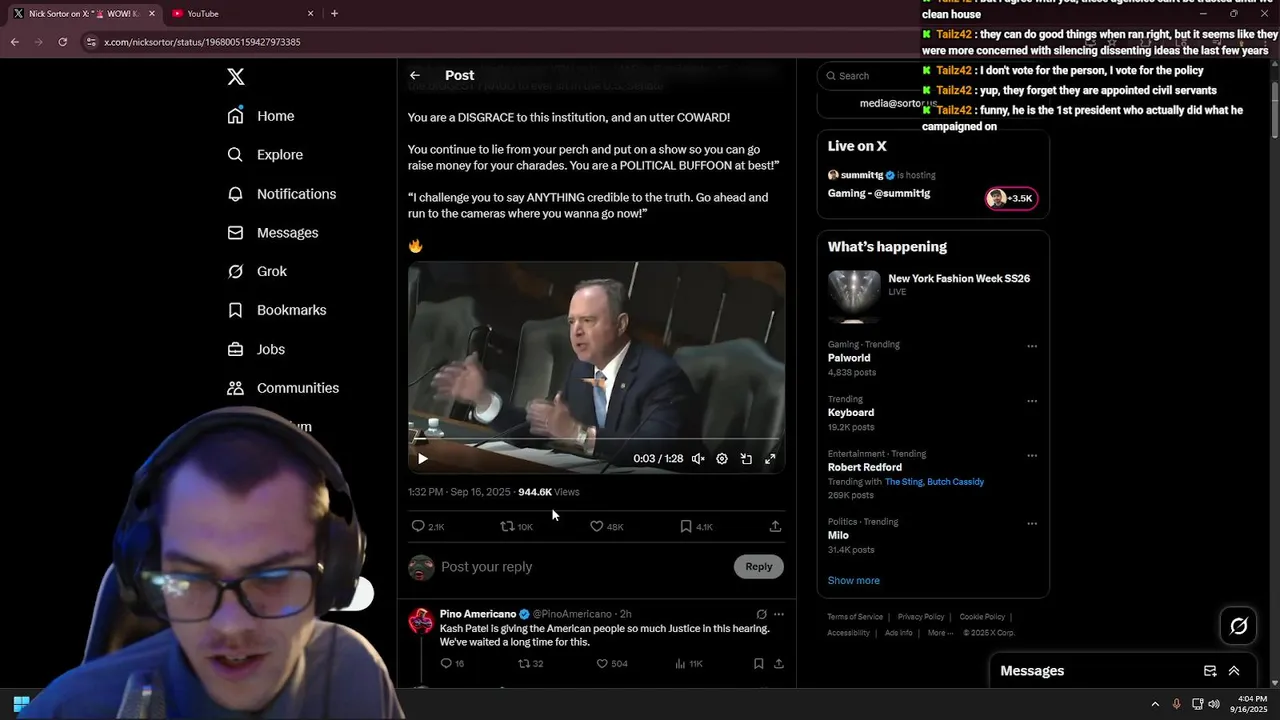Image resolution: width=1280 pixels, height=720 pixels.
Task: Compose new message in Messages drawer
Action: pos(1210,671)
